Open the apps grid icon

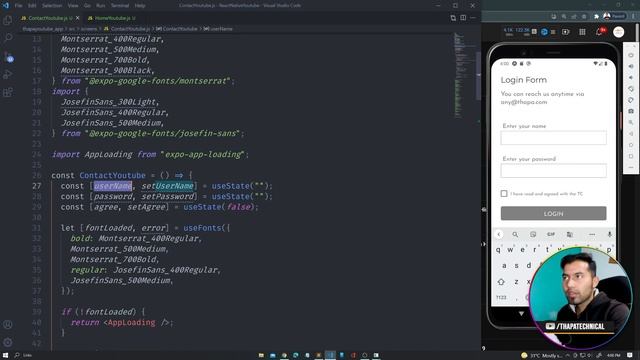[582, 32]
